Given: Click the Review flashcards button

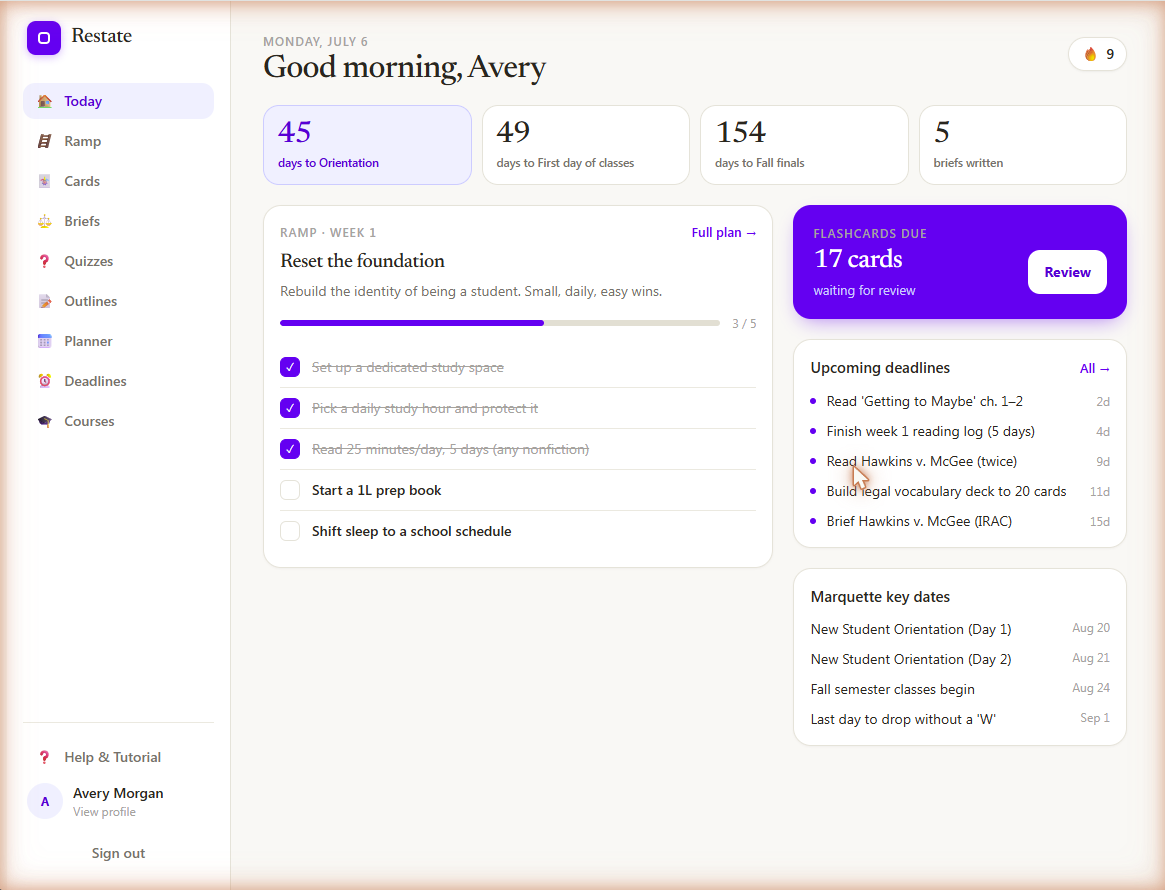Looking at the screenshot, I should [x=1067, y=272].
